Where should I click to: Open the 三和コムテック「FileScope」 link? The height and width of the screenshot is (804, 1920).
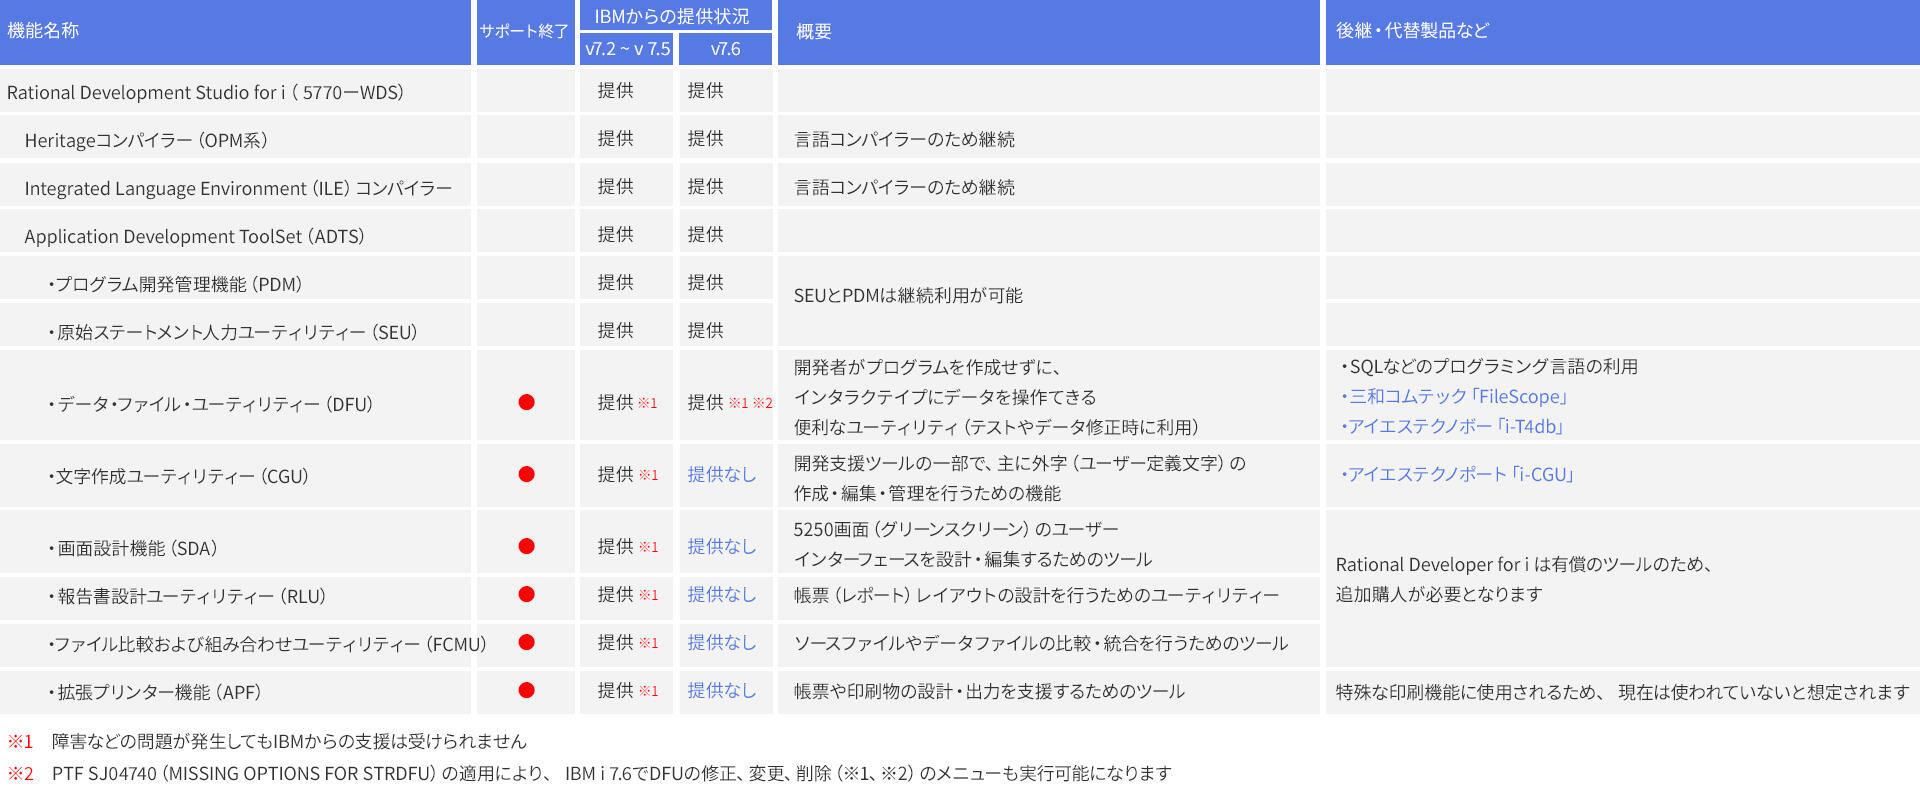point(1456,396)
